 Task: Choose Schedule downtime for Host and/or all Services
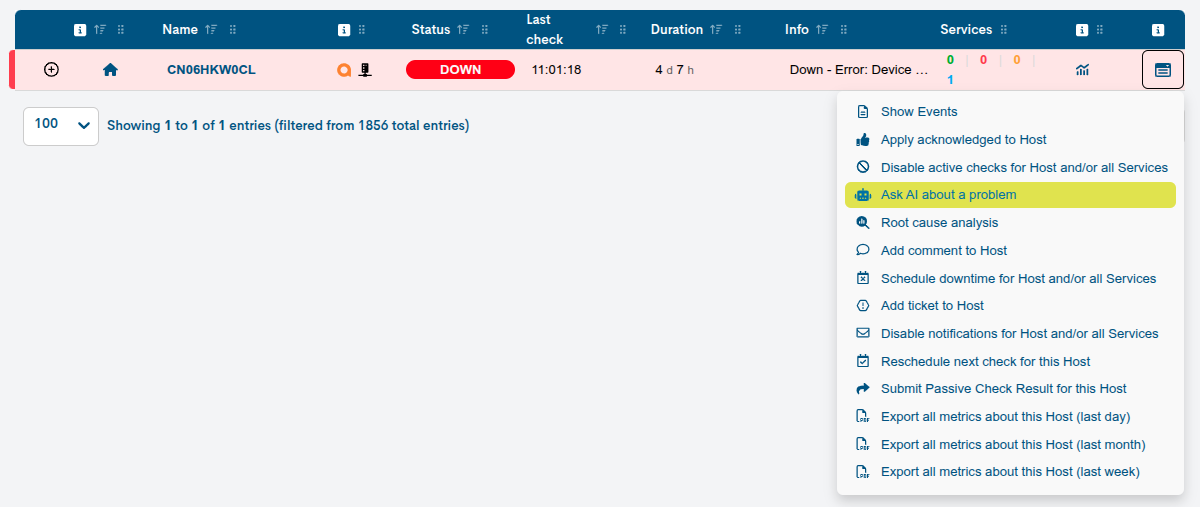point(1010,278)
